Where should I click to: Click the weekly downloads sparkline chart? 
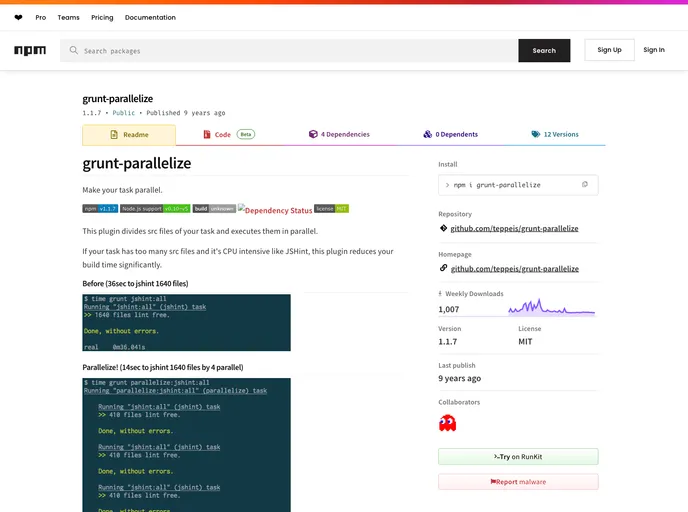(552, 307)
